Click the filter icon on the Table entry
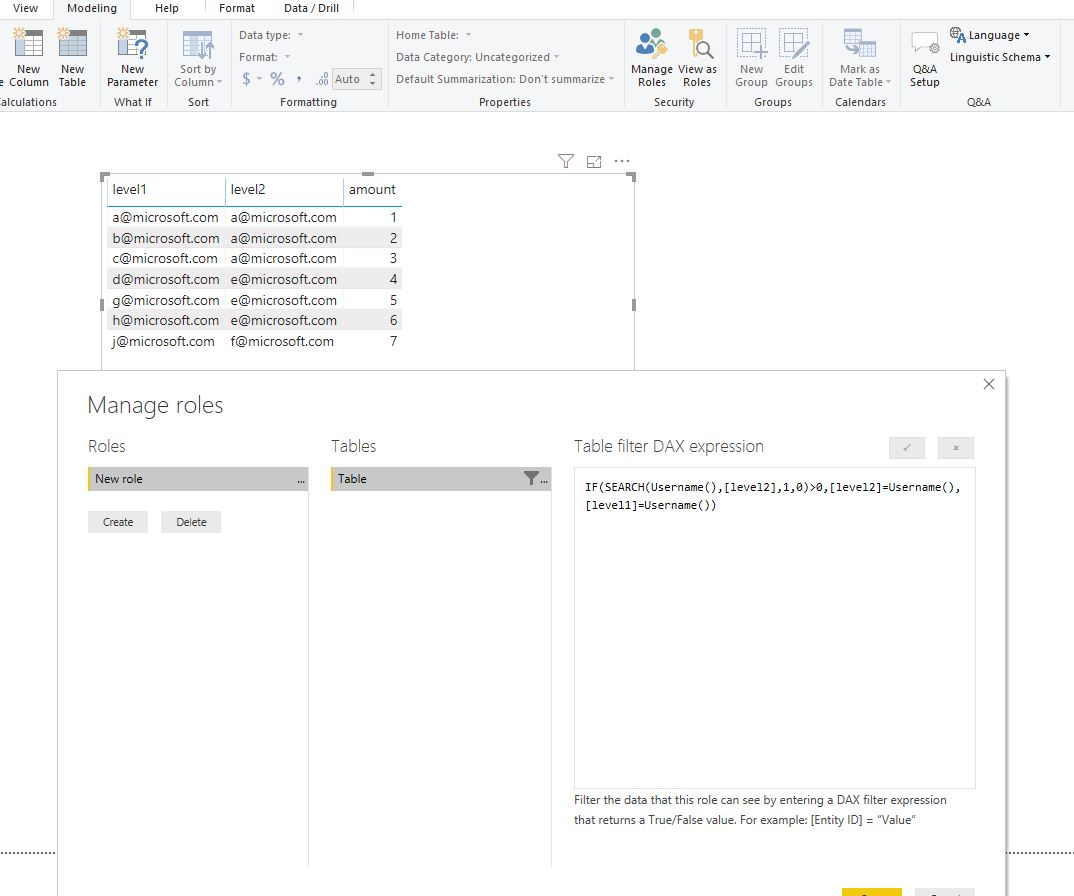This screenshot has height=896, width=1074. [531, 478]
